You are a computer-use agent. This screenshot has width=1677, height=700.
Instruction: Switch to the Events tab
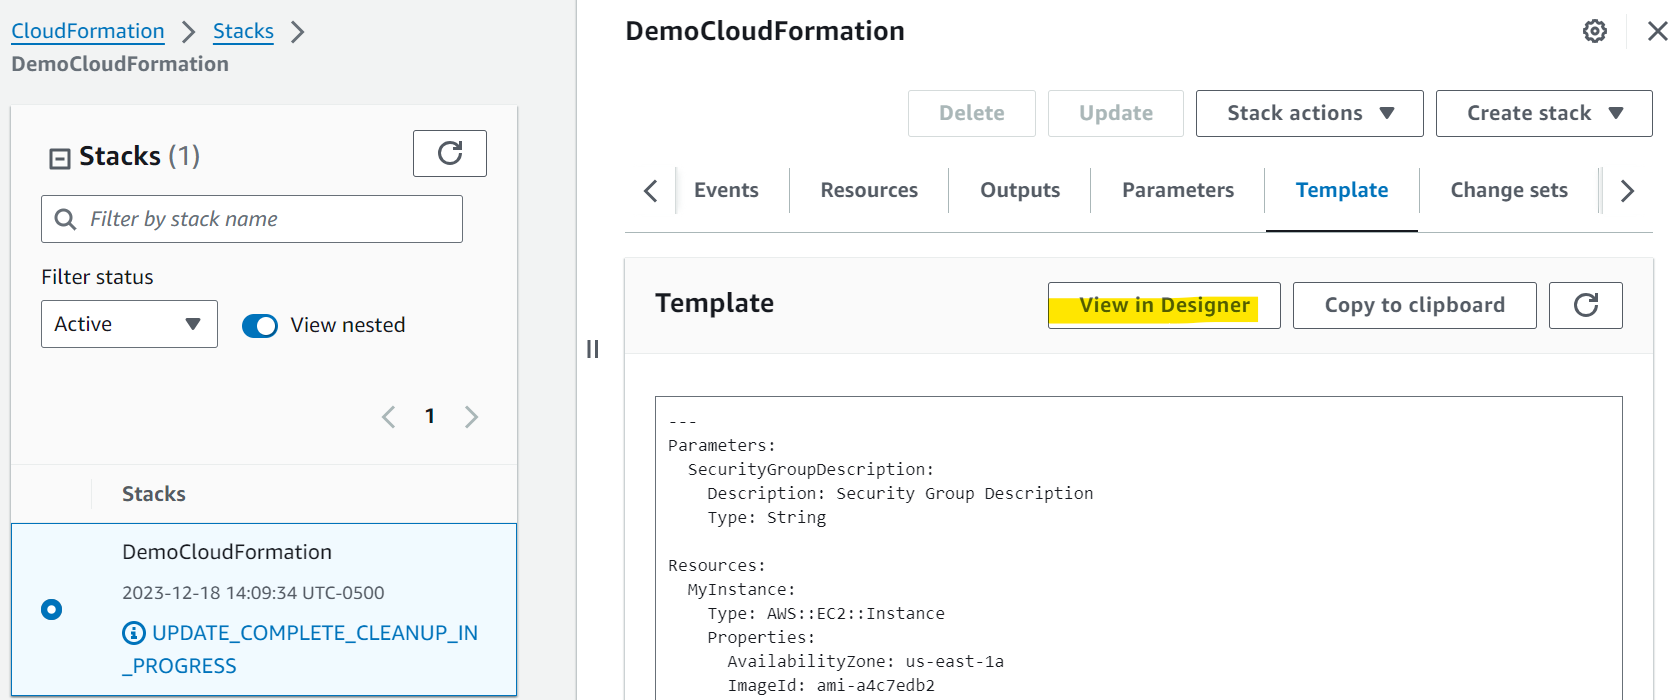click(726, 190)
